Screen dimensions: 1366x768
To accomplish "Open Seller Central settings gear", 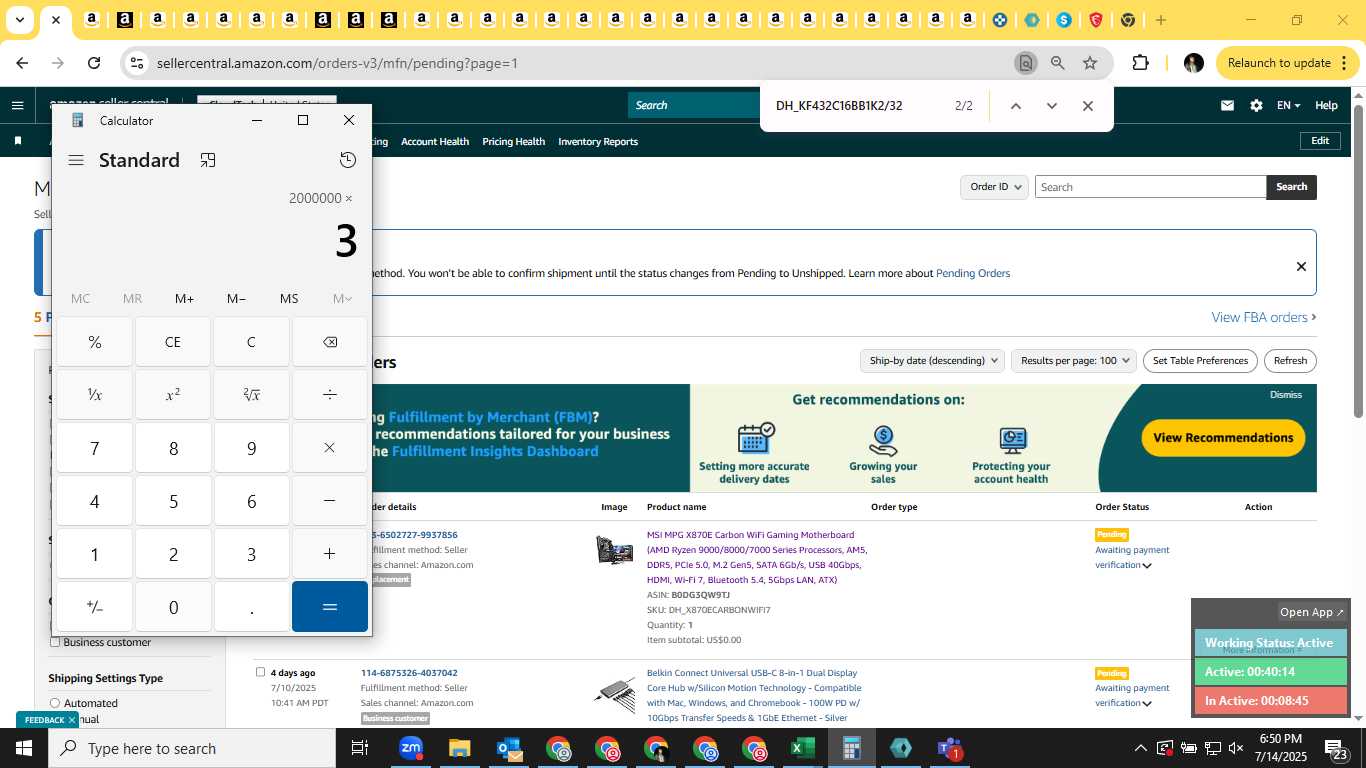I will click(x=1256, y=105).
